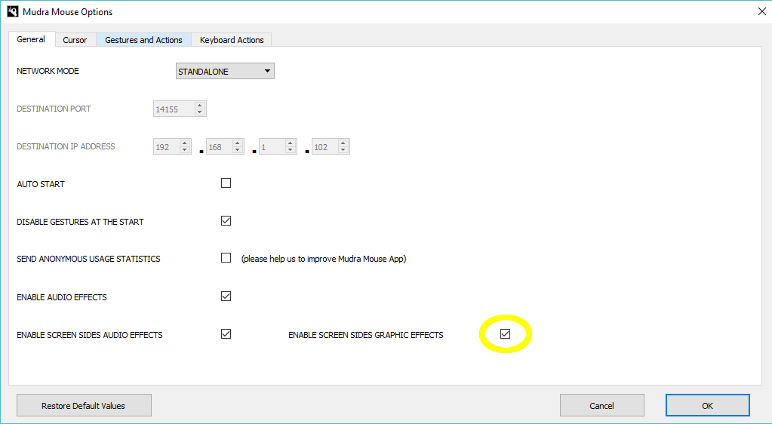Increase the IP octet showing 192
The image size is (772, 424).
pyautogui.click(x=185, y=143)
